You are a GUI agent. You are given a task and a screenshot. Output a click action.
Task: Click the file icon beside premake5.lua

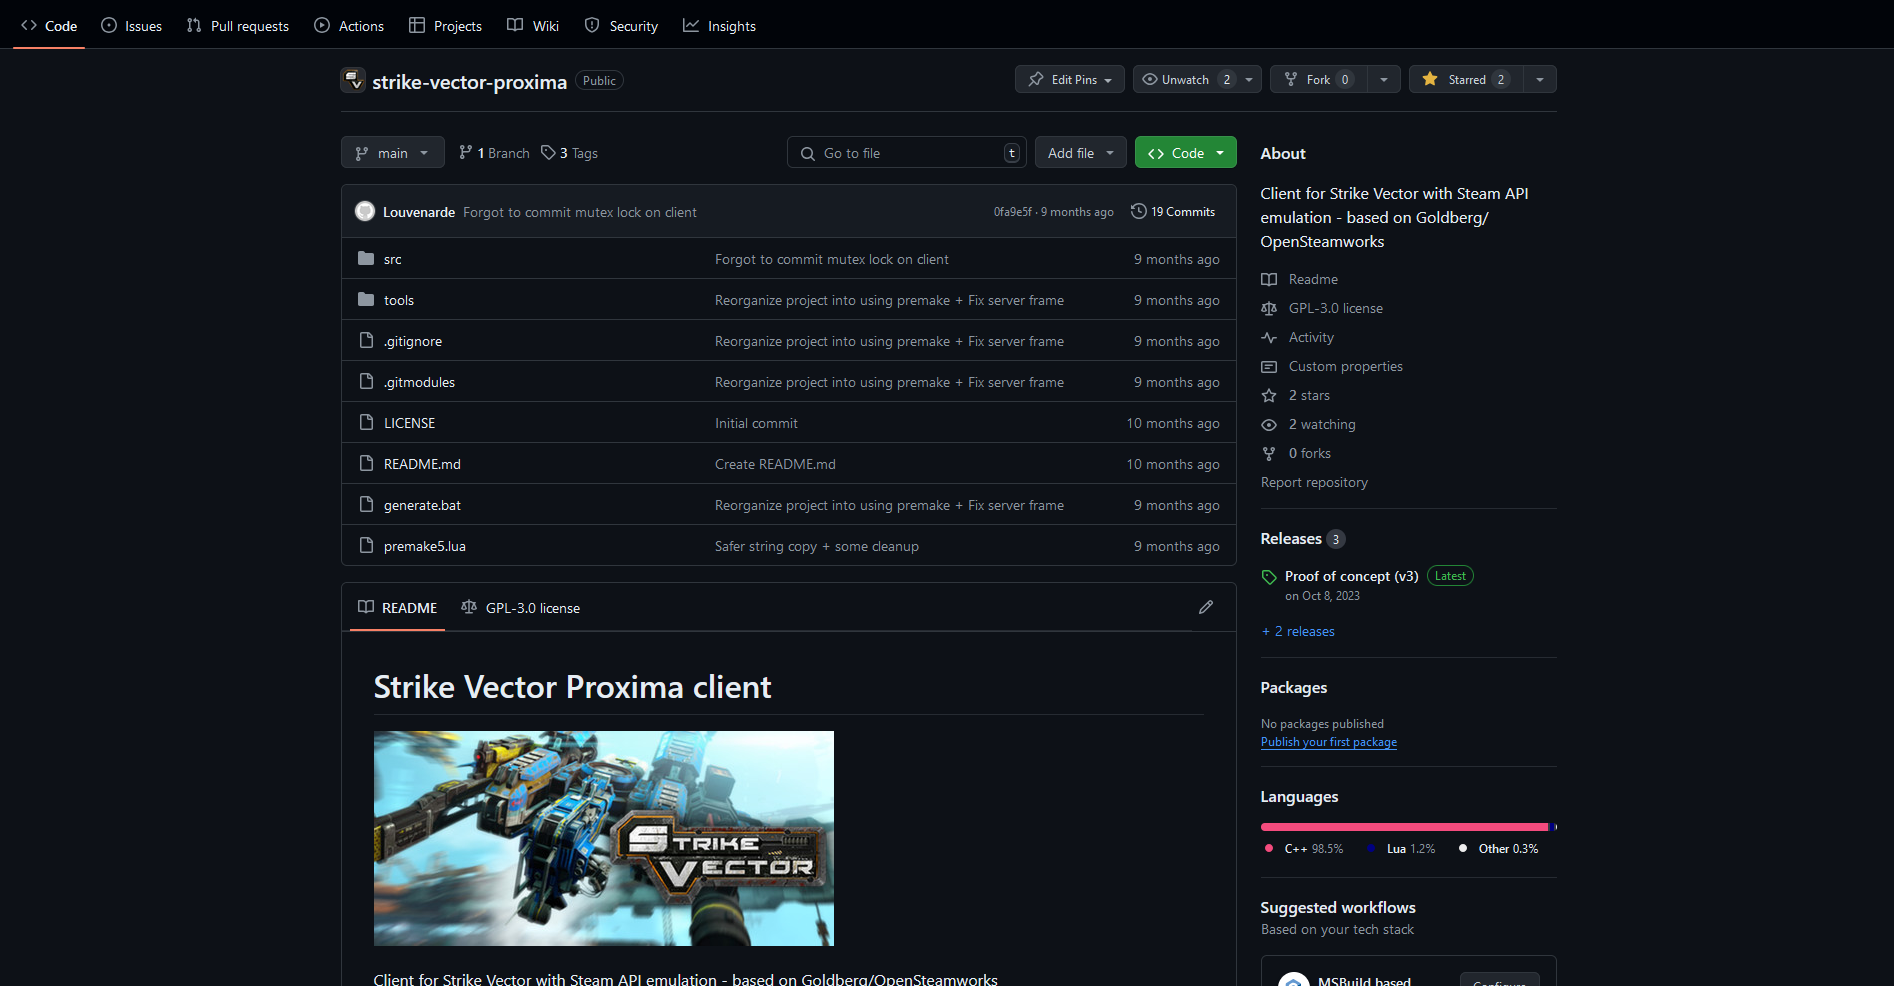click(x=366, y=545)
